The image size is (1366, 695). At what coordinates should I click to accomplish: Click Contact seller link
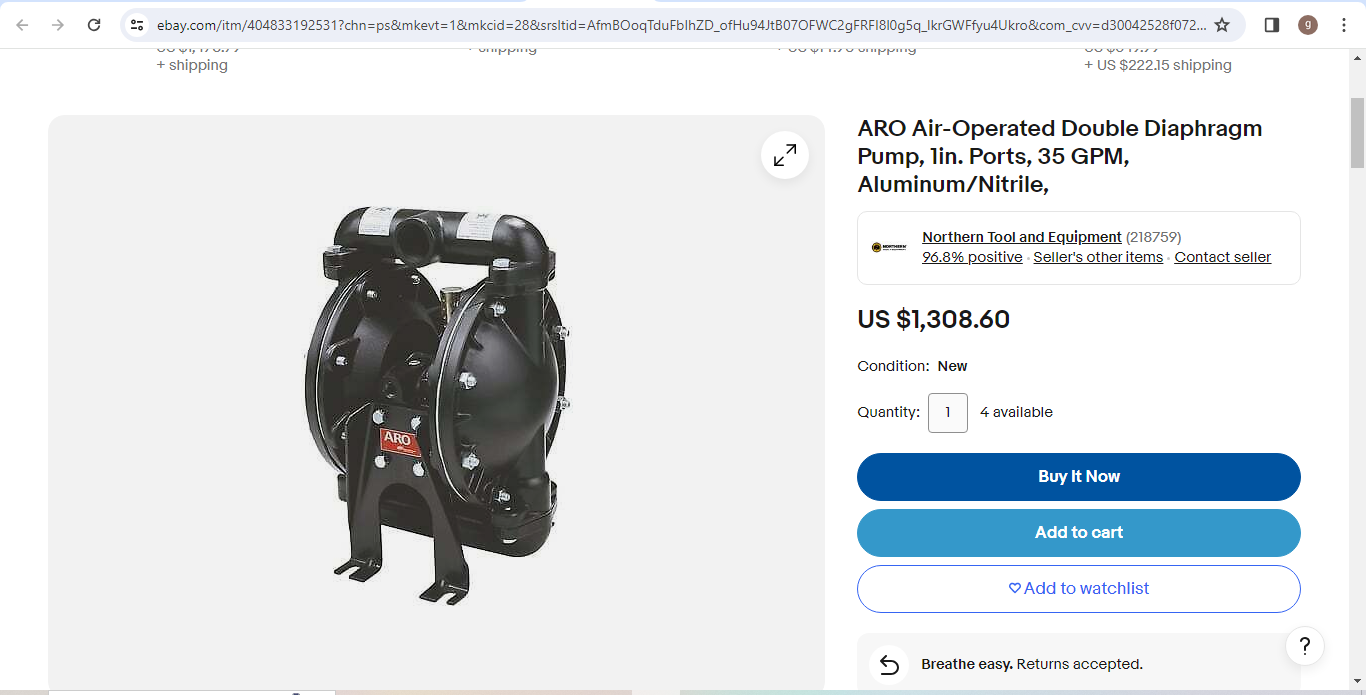[x=1222, y=257]
